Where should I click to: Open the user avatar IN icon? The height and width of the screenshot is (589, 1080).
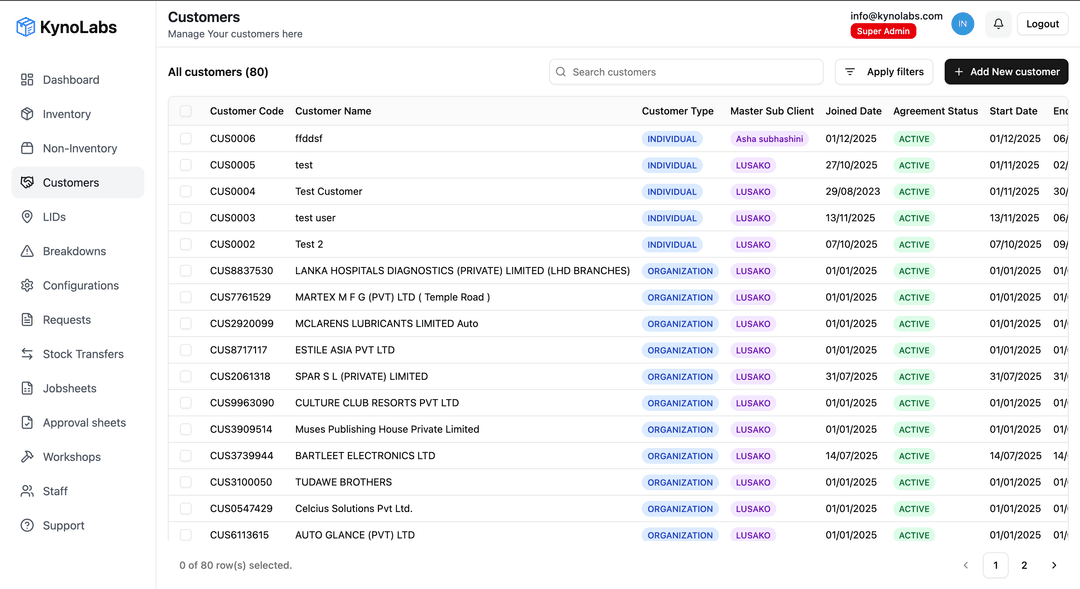point(962,24)
